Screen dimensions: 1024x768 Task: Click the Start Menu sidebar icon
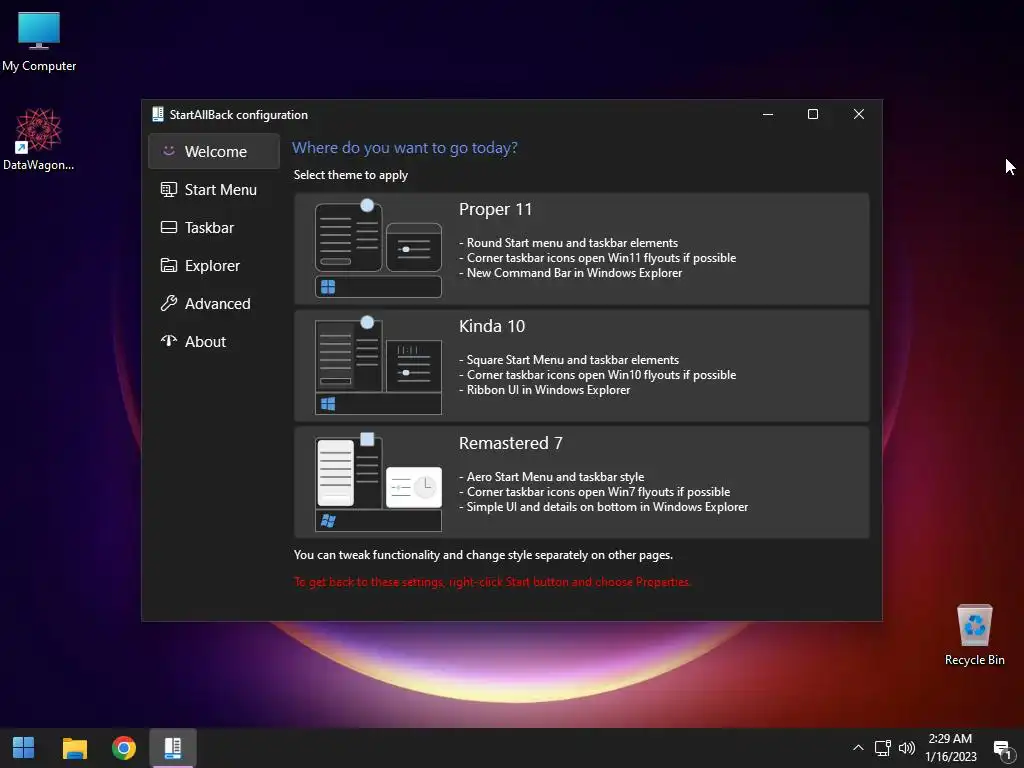(x=168, y=189)
